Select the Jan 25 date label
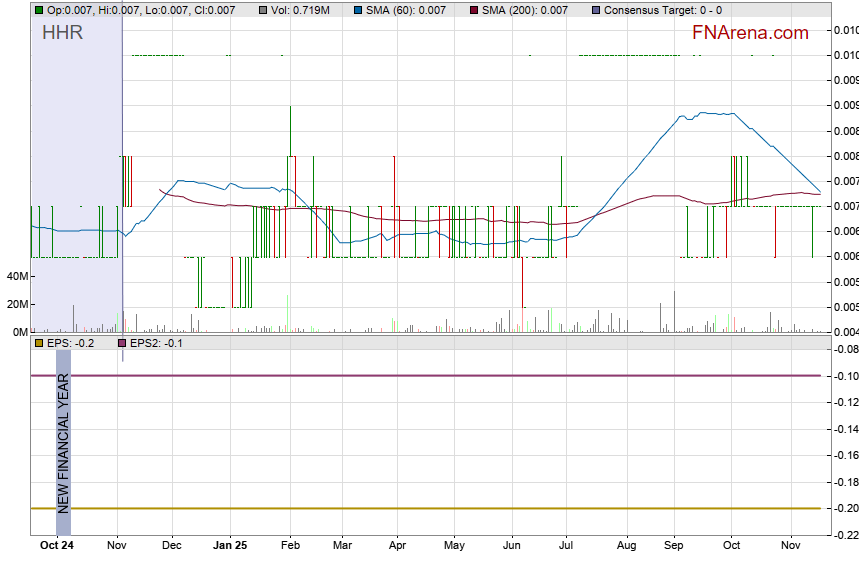The height and width of the screenshot is (566, 859). [x=231, y=546]
